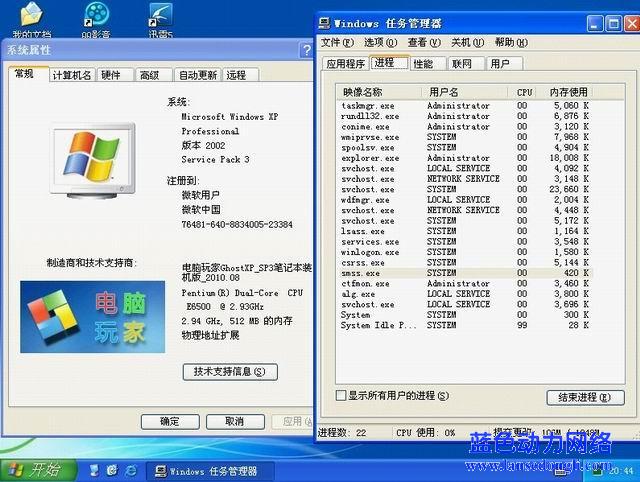Select the explorer.exe process row
The width and height of the screenshot is (640, 482).
click(465, 158)
